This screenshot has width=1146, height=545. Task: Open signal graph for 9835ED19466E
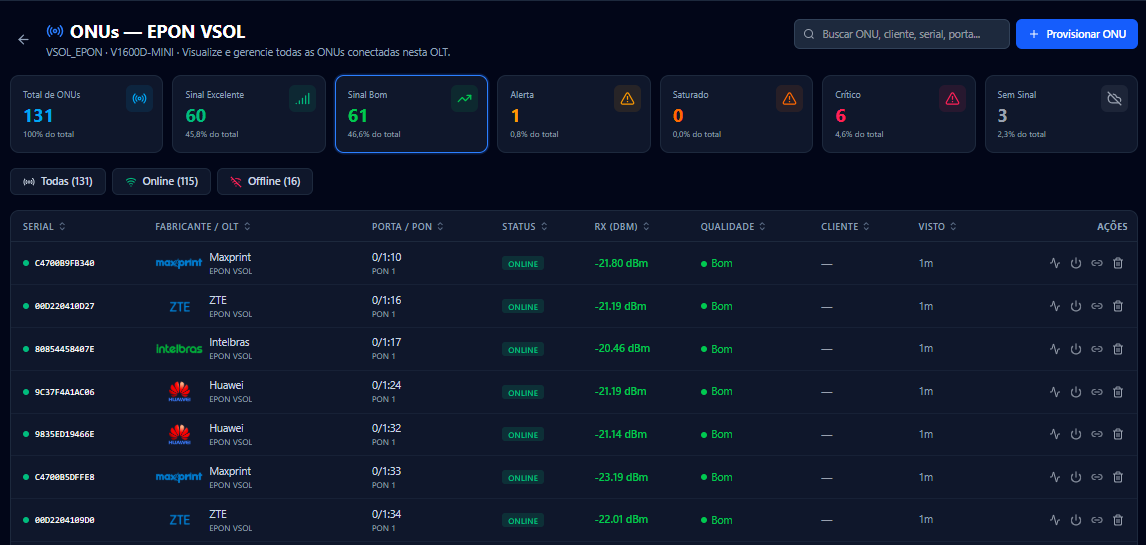[1054, 434]
